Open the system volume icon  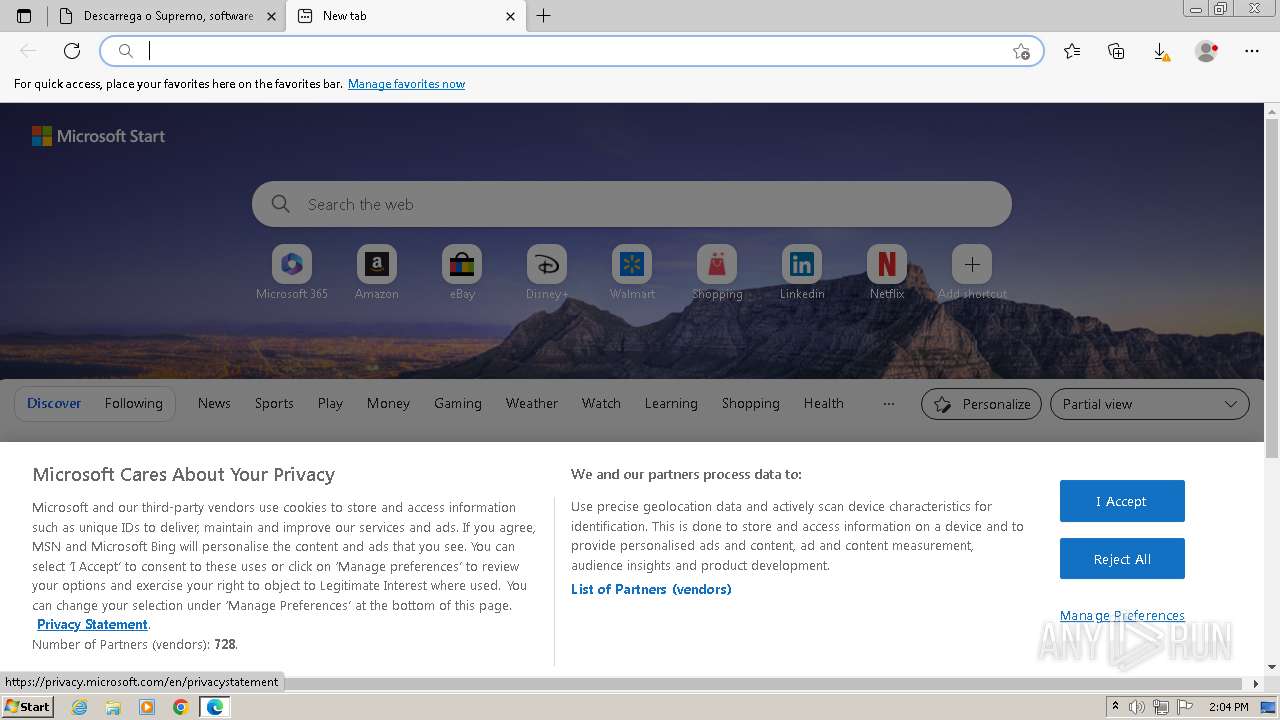[1137, 707]
